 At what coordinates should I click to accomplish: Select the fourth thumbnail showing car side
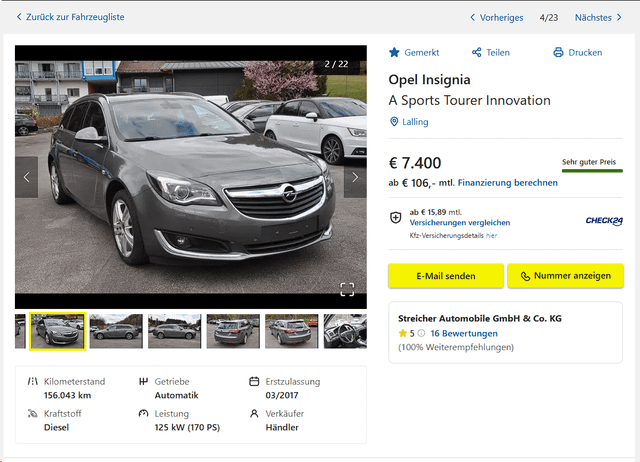click(x=174, y=331)
